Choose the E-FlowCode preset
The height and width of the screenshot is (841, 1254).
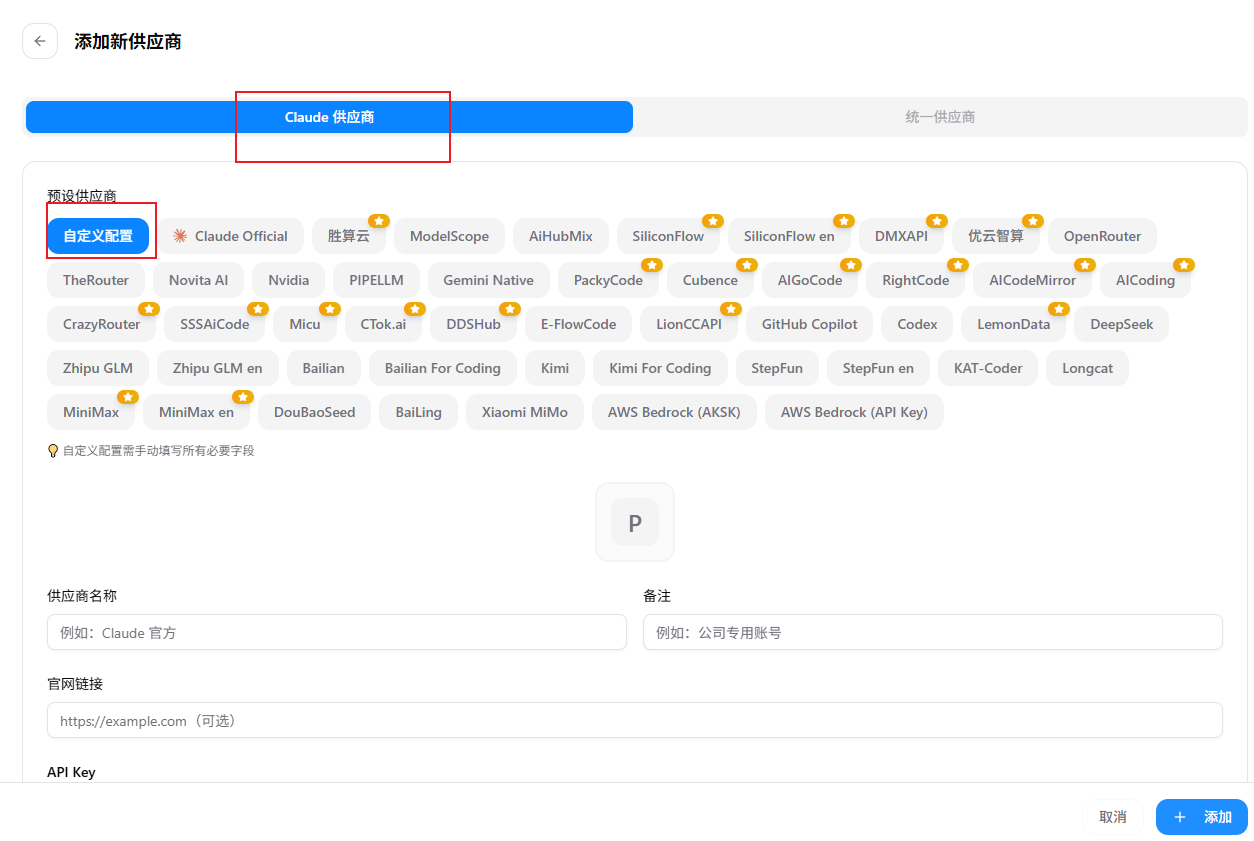(x=578, y=324)
